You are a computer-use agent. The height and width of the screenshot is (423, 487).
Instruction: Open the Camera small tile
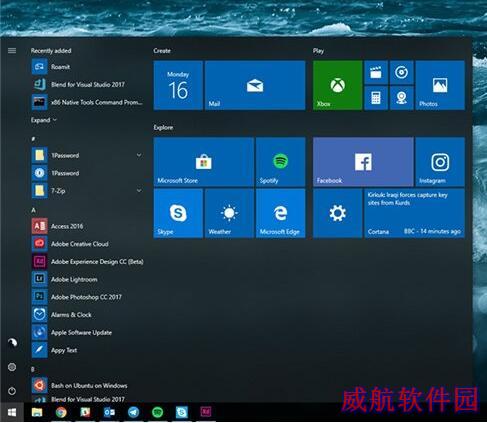(x=402, y=98)
